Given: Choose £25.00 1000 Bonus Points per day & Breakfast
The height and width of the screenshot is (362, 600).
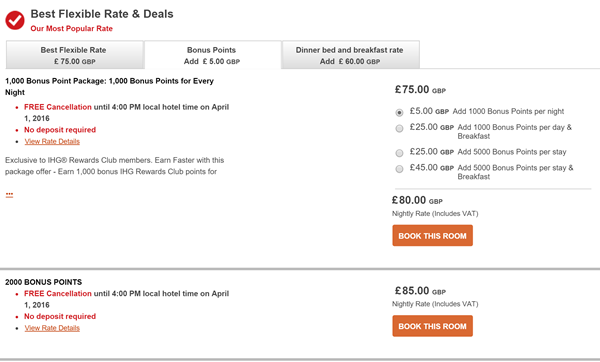Looking at the screenshot, I should pos(399,128).
